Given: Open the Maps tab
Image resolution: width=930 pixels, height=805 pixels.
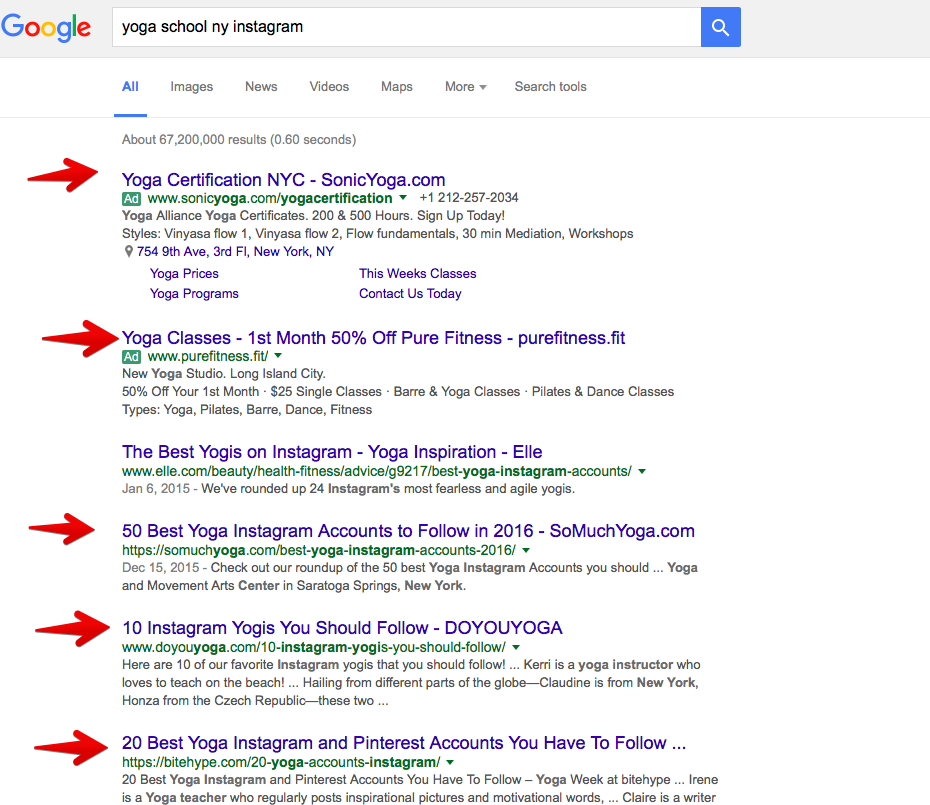Looking at the screenshot, I should pos(397,87).
